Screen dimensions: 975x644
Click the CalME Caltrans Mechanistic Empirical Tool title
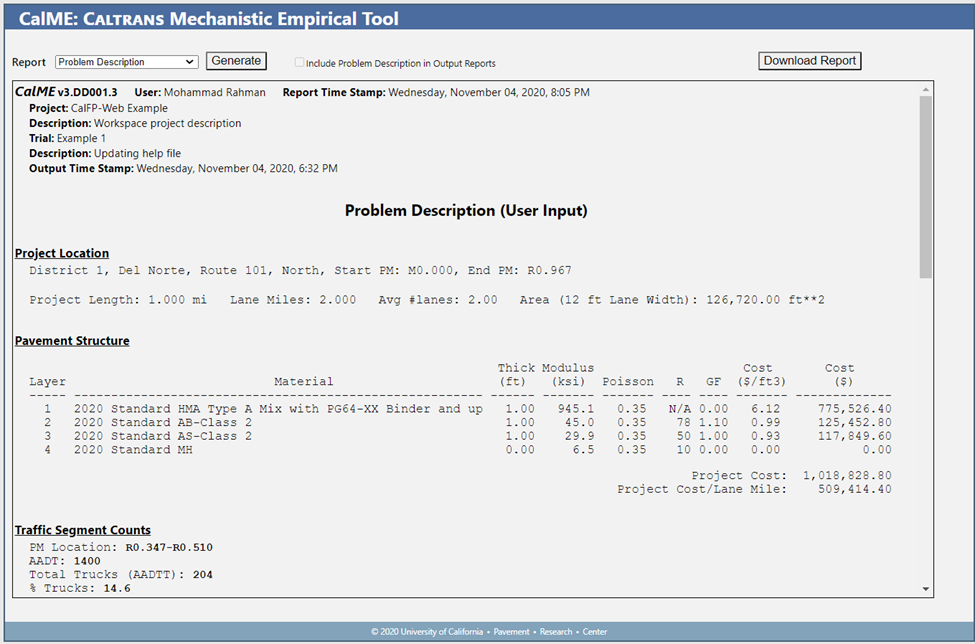tap(208, 19)
